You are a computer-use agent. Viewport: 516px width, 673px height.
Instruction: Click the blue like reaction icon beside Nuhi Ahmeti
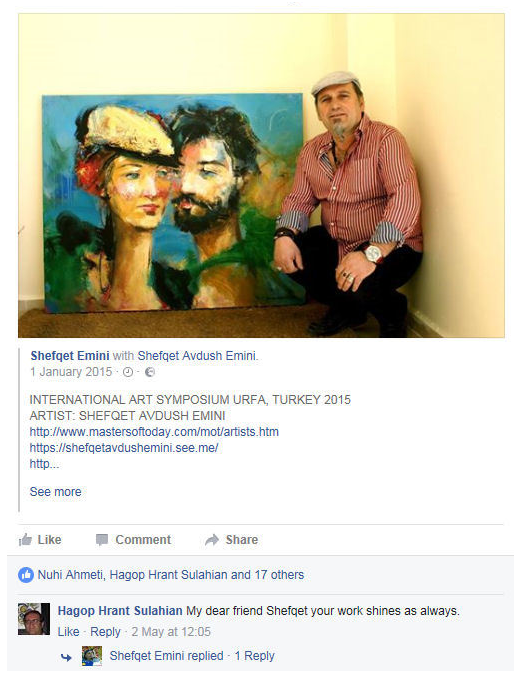click(x=26, y=575)
